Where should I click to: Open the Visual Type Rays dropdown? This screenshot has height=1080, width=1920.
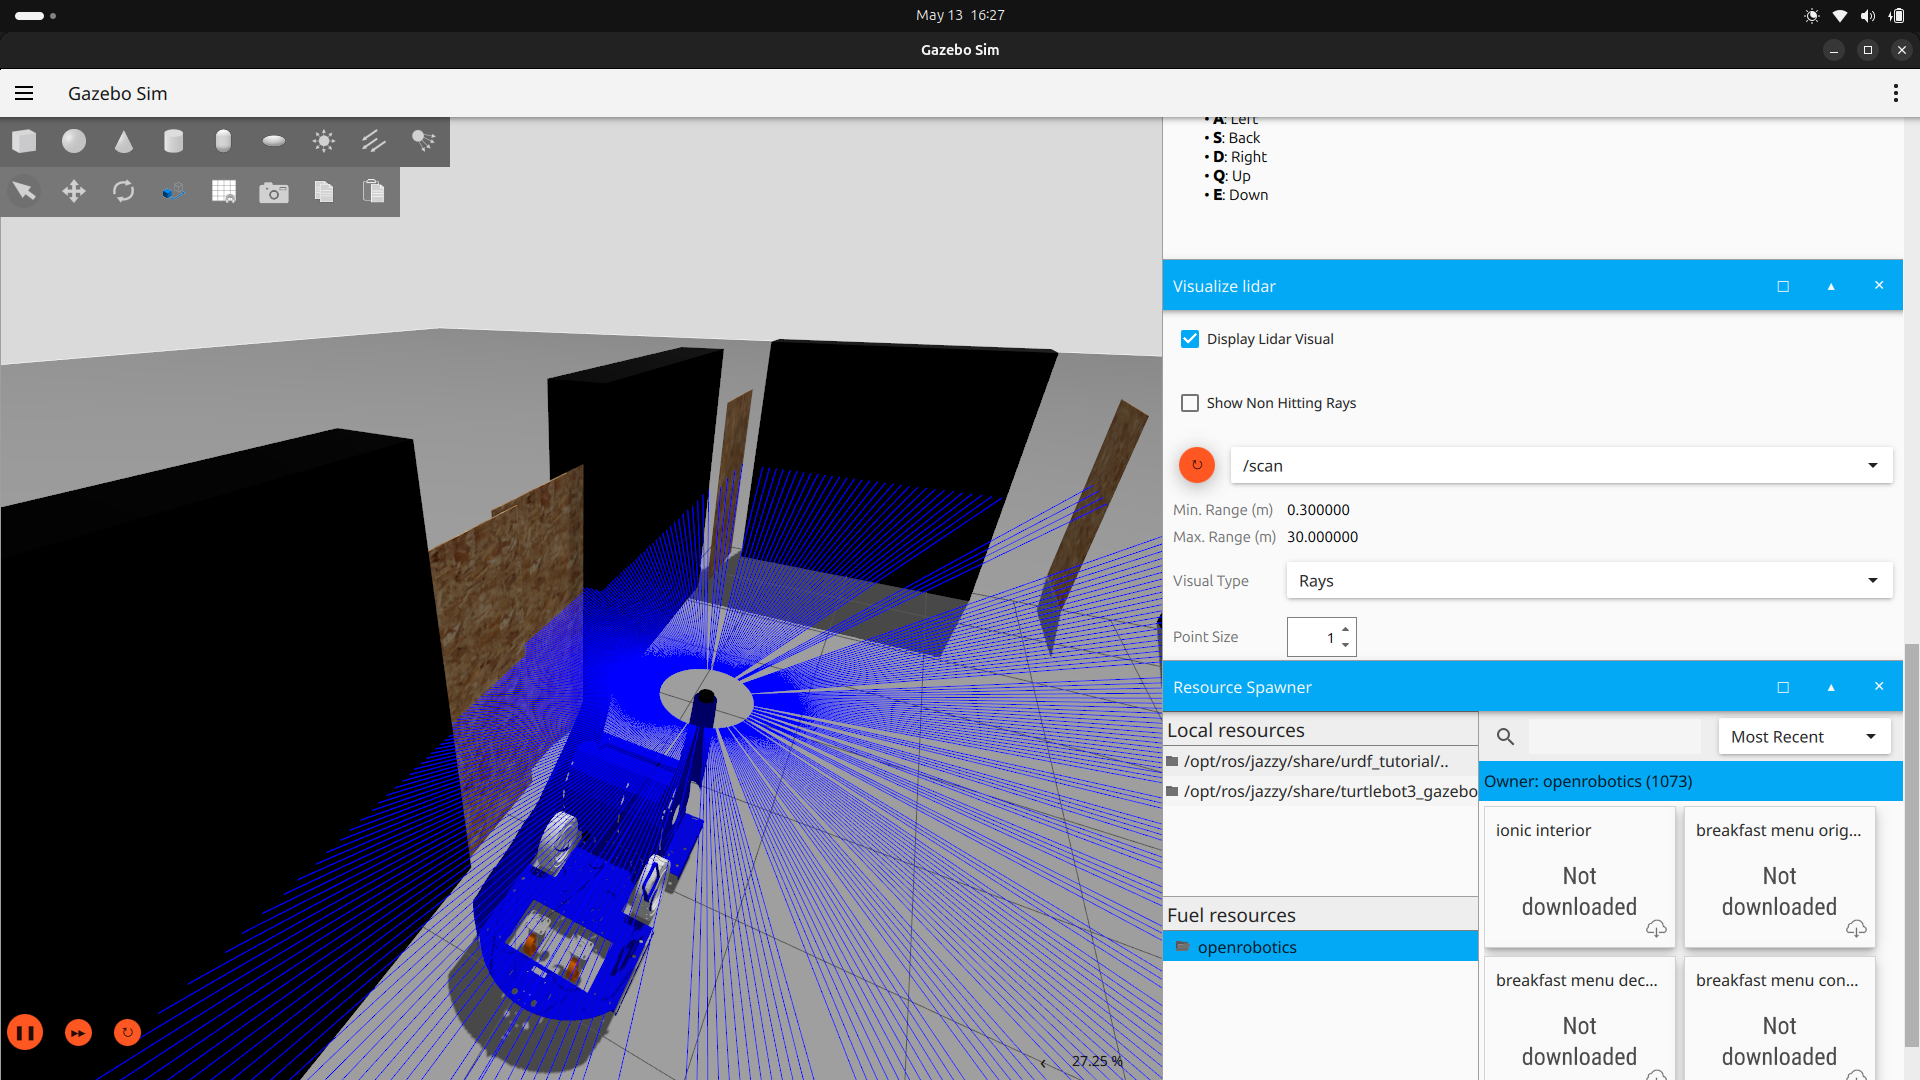[1588, 581]
